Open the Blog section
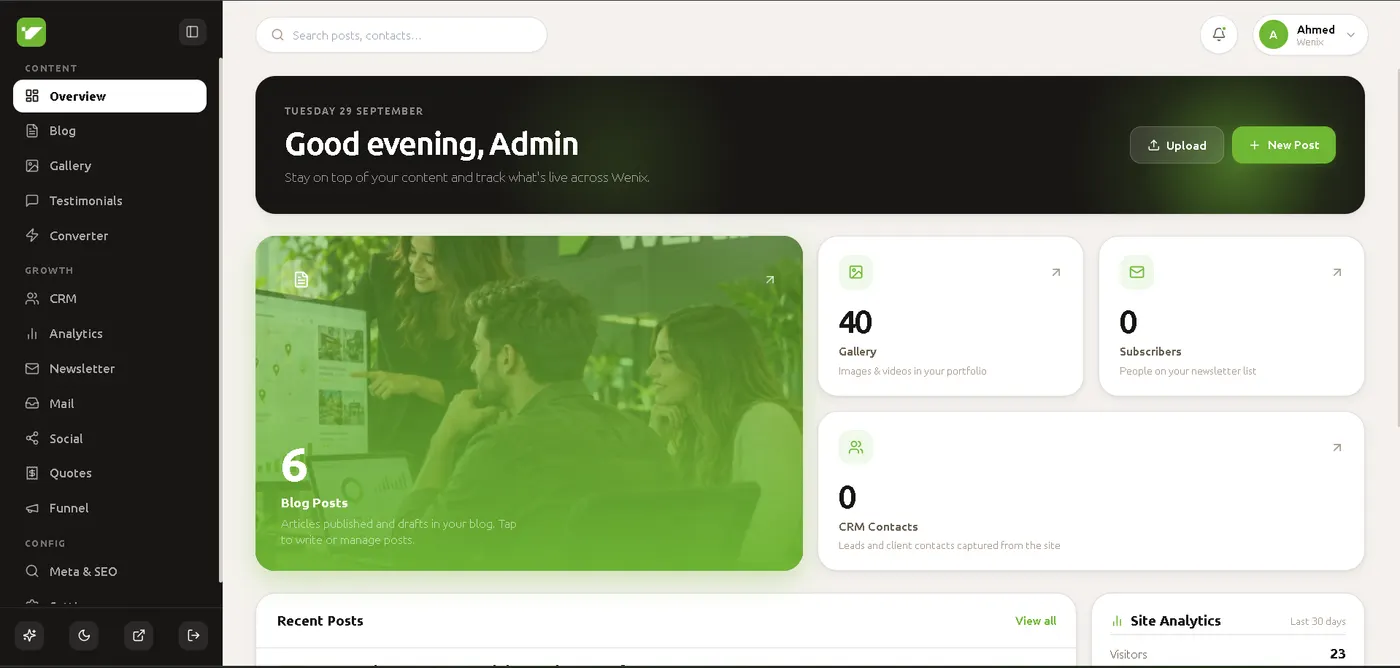1400x668 pixels. pos(110,131)
